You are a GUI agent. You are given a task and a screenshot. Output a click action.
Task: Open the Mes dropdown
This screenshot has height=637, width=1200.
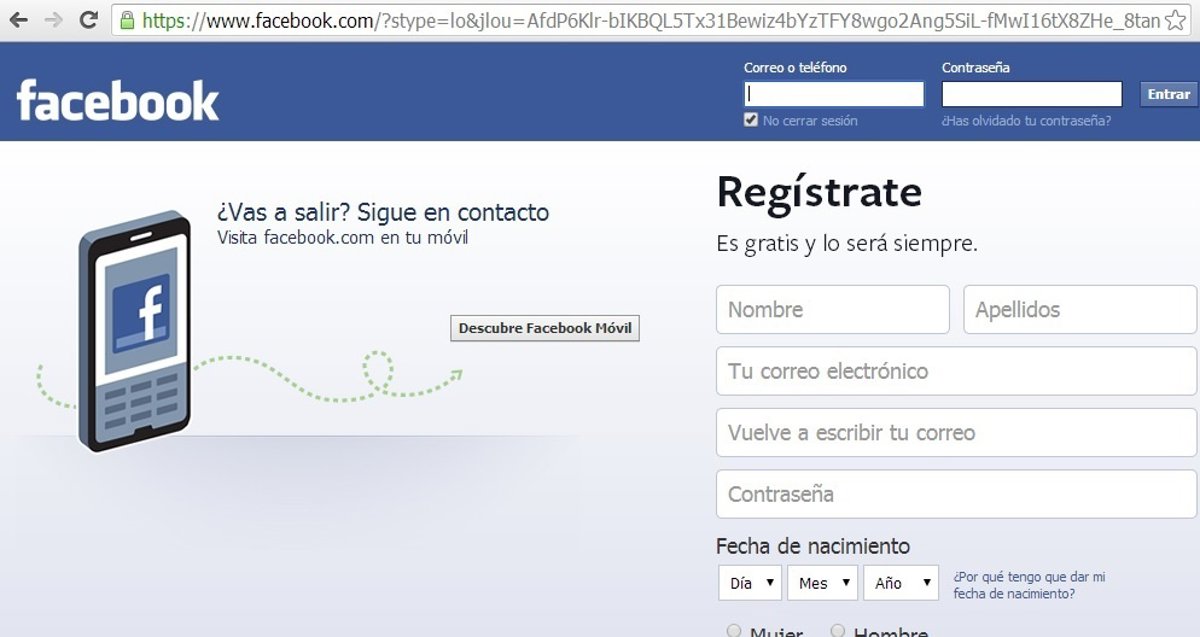pos(823,583)
